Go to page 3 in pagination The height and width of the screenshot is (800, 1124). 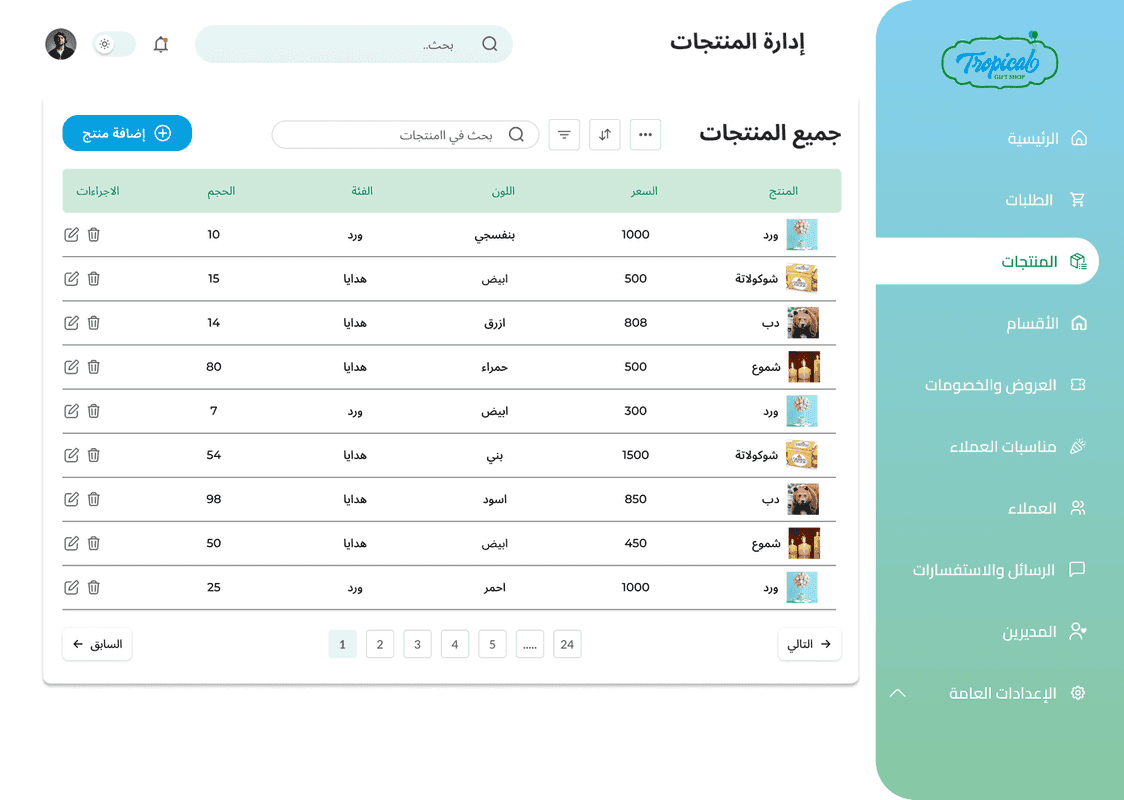(x=417, y=644)
